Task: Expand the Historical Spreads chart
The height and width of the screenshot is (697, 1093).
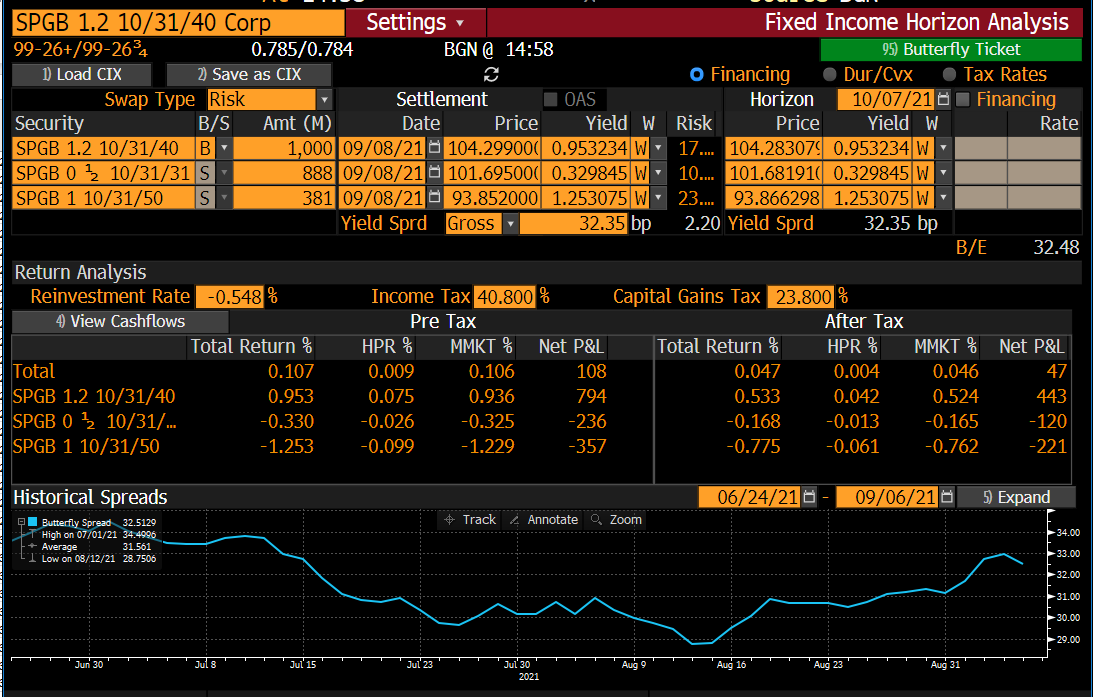Action: click(x=1016, y=497)
